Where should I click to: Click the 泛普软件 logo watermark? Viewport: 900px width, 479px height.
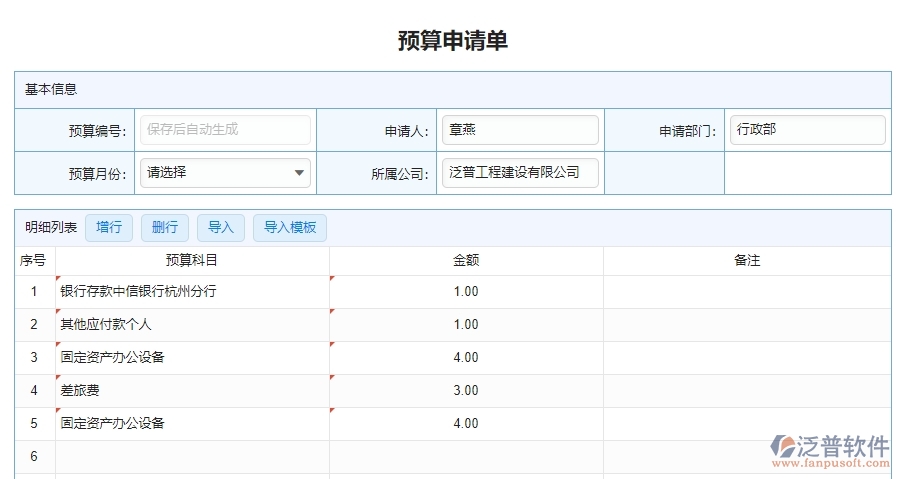pos(829,451)
